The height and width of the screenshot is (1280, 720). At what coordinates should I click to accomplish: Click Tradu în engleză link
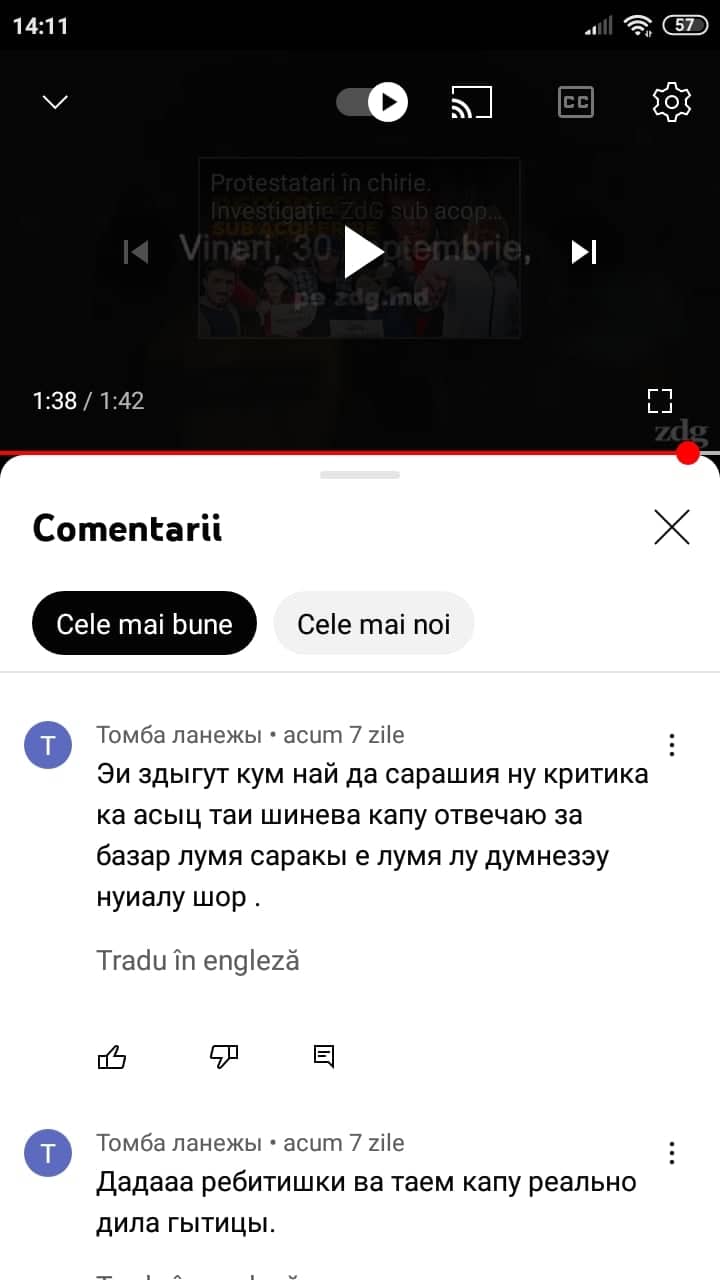pos(198,961)
